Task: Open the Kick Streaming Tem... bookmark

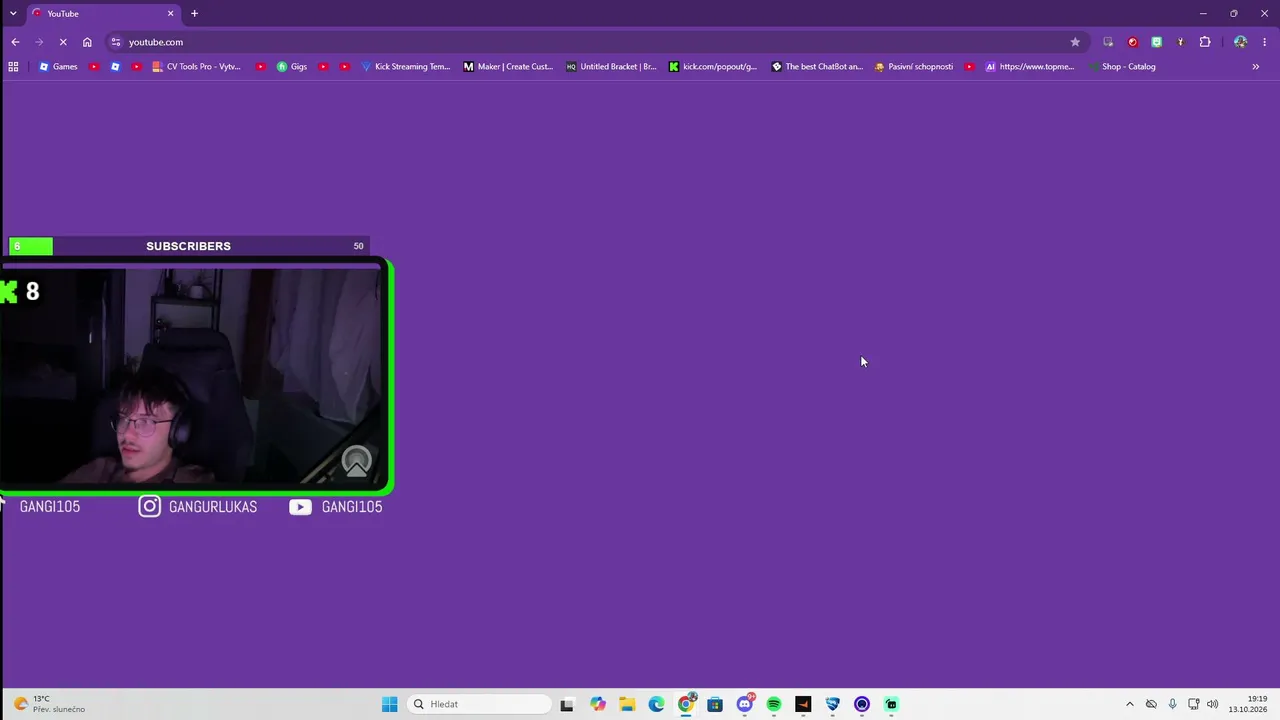Action: pyautogui.click(x=405, y=67)
